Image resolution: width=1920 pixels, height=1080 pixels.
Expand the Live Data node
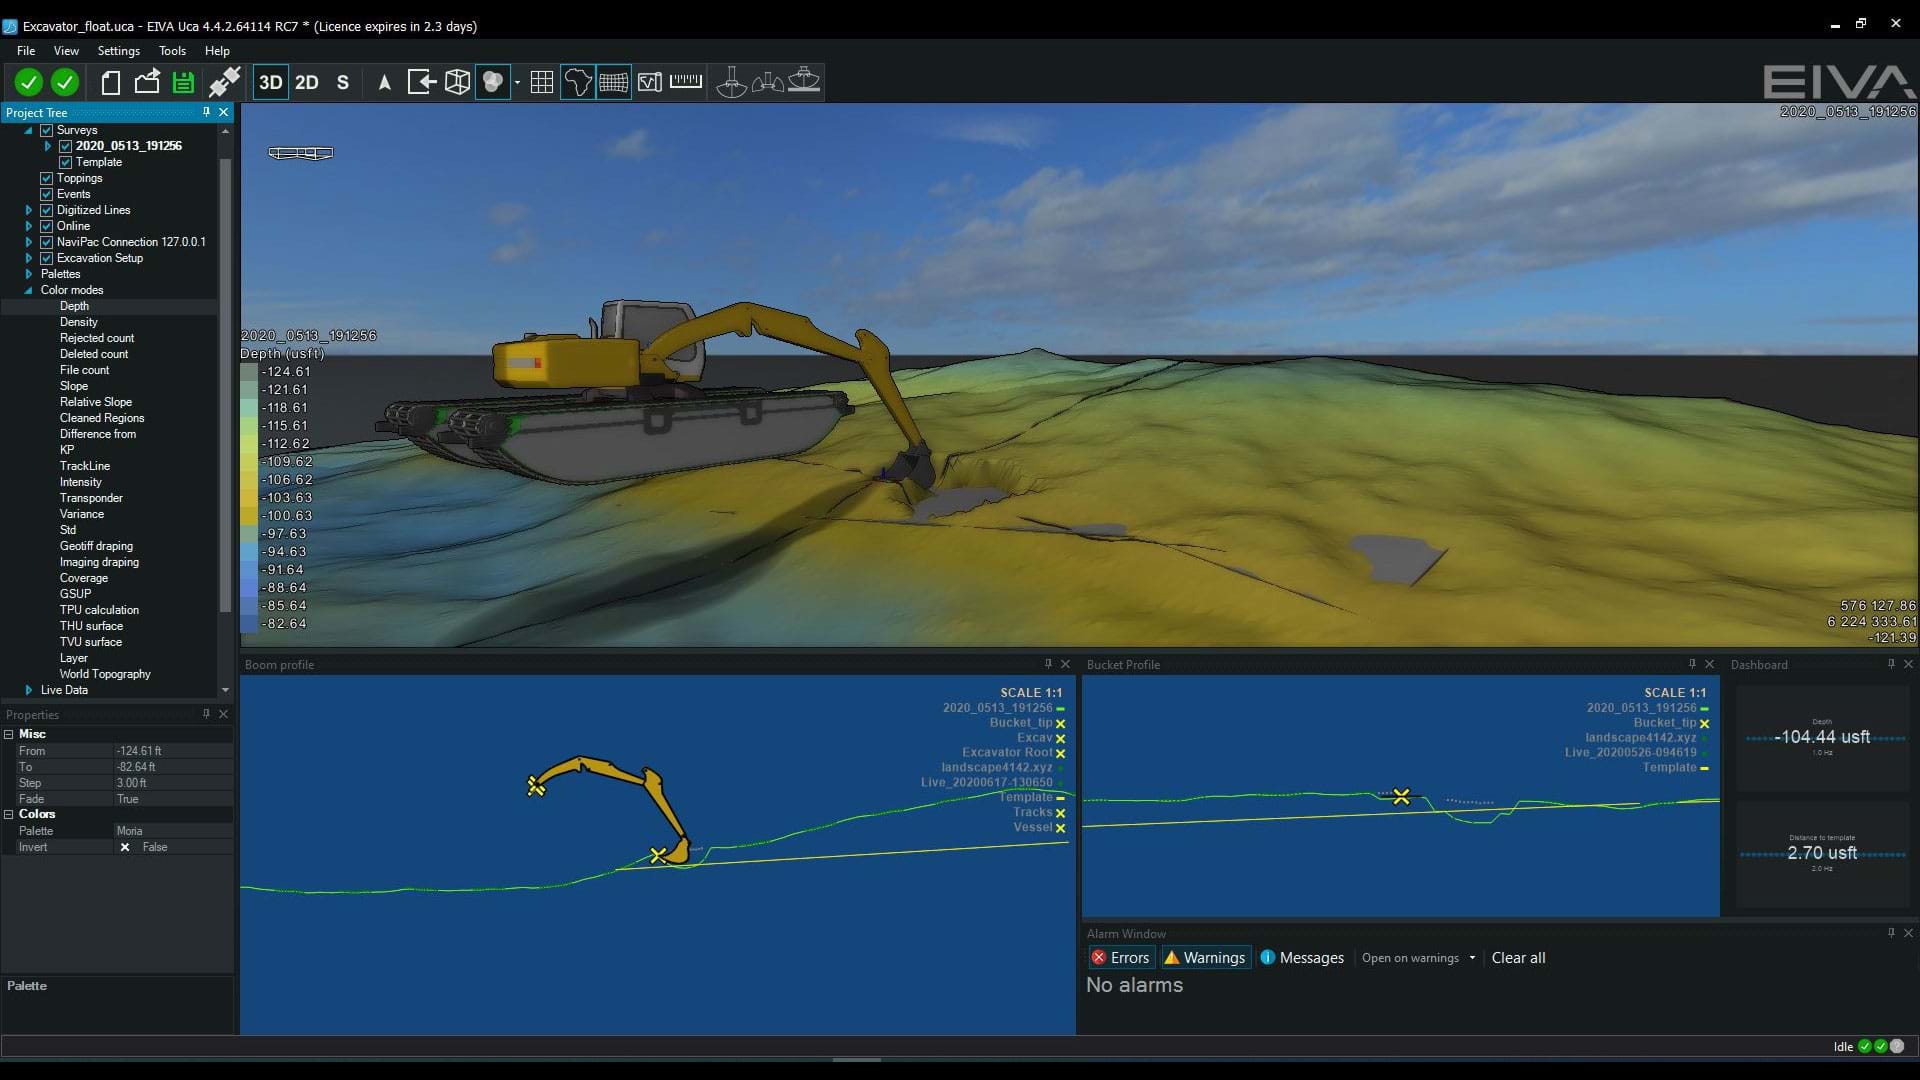[x=28, y=690]
